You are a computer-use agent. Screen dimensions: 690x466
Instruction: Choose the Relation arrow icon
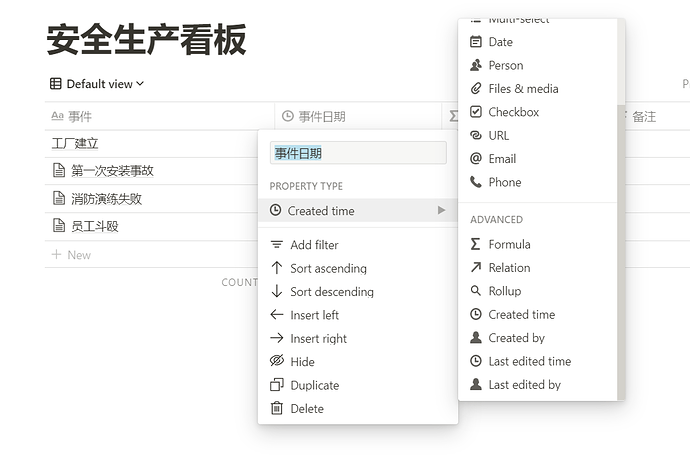pos(476,268)
